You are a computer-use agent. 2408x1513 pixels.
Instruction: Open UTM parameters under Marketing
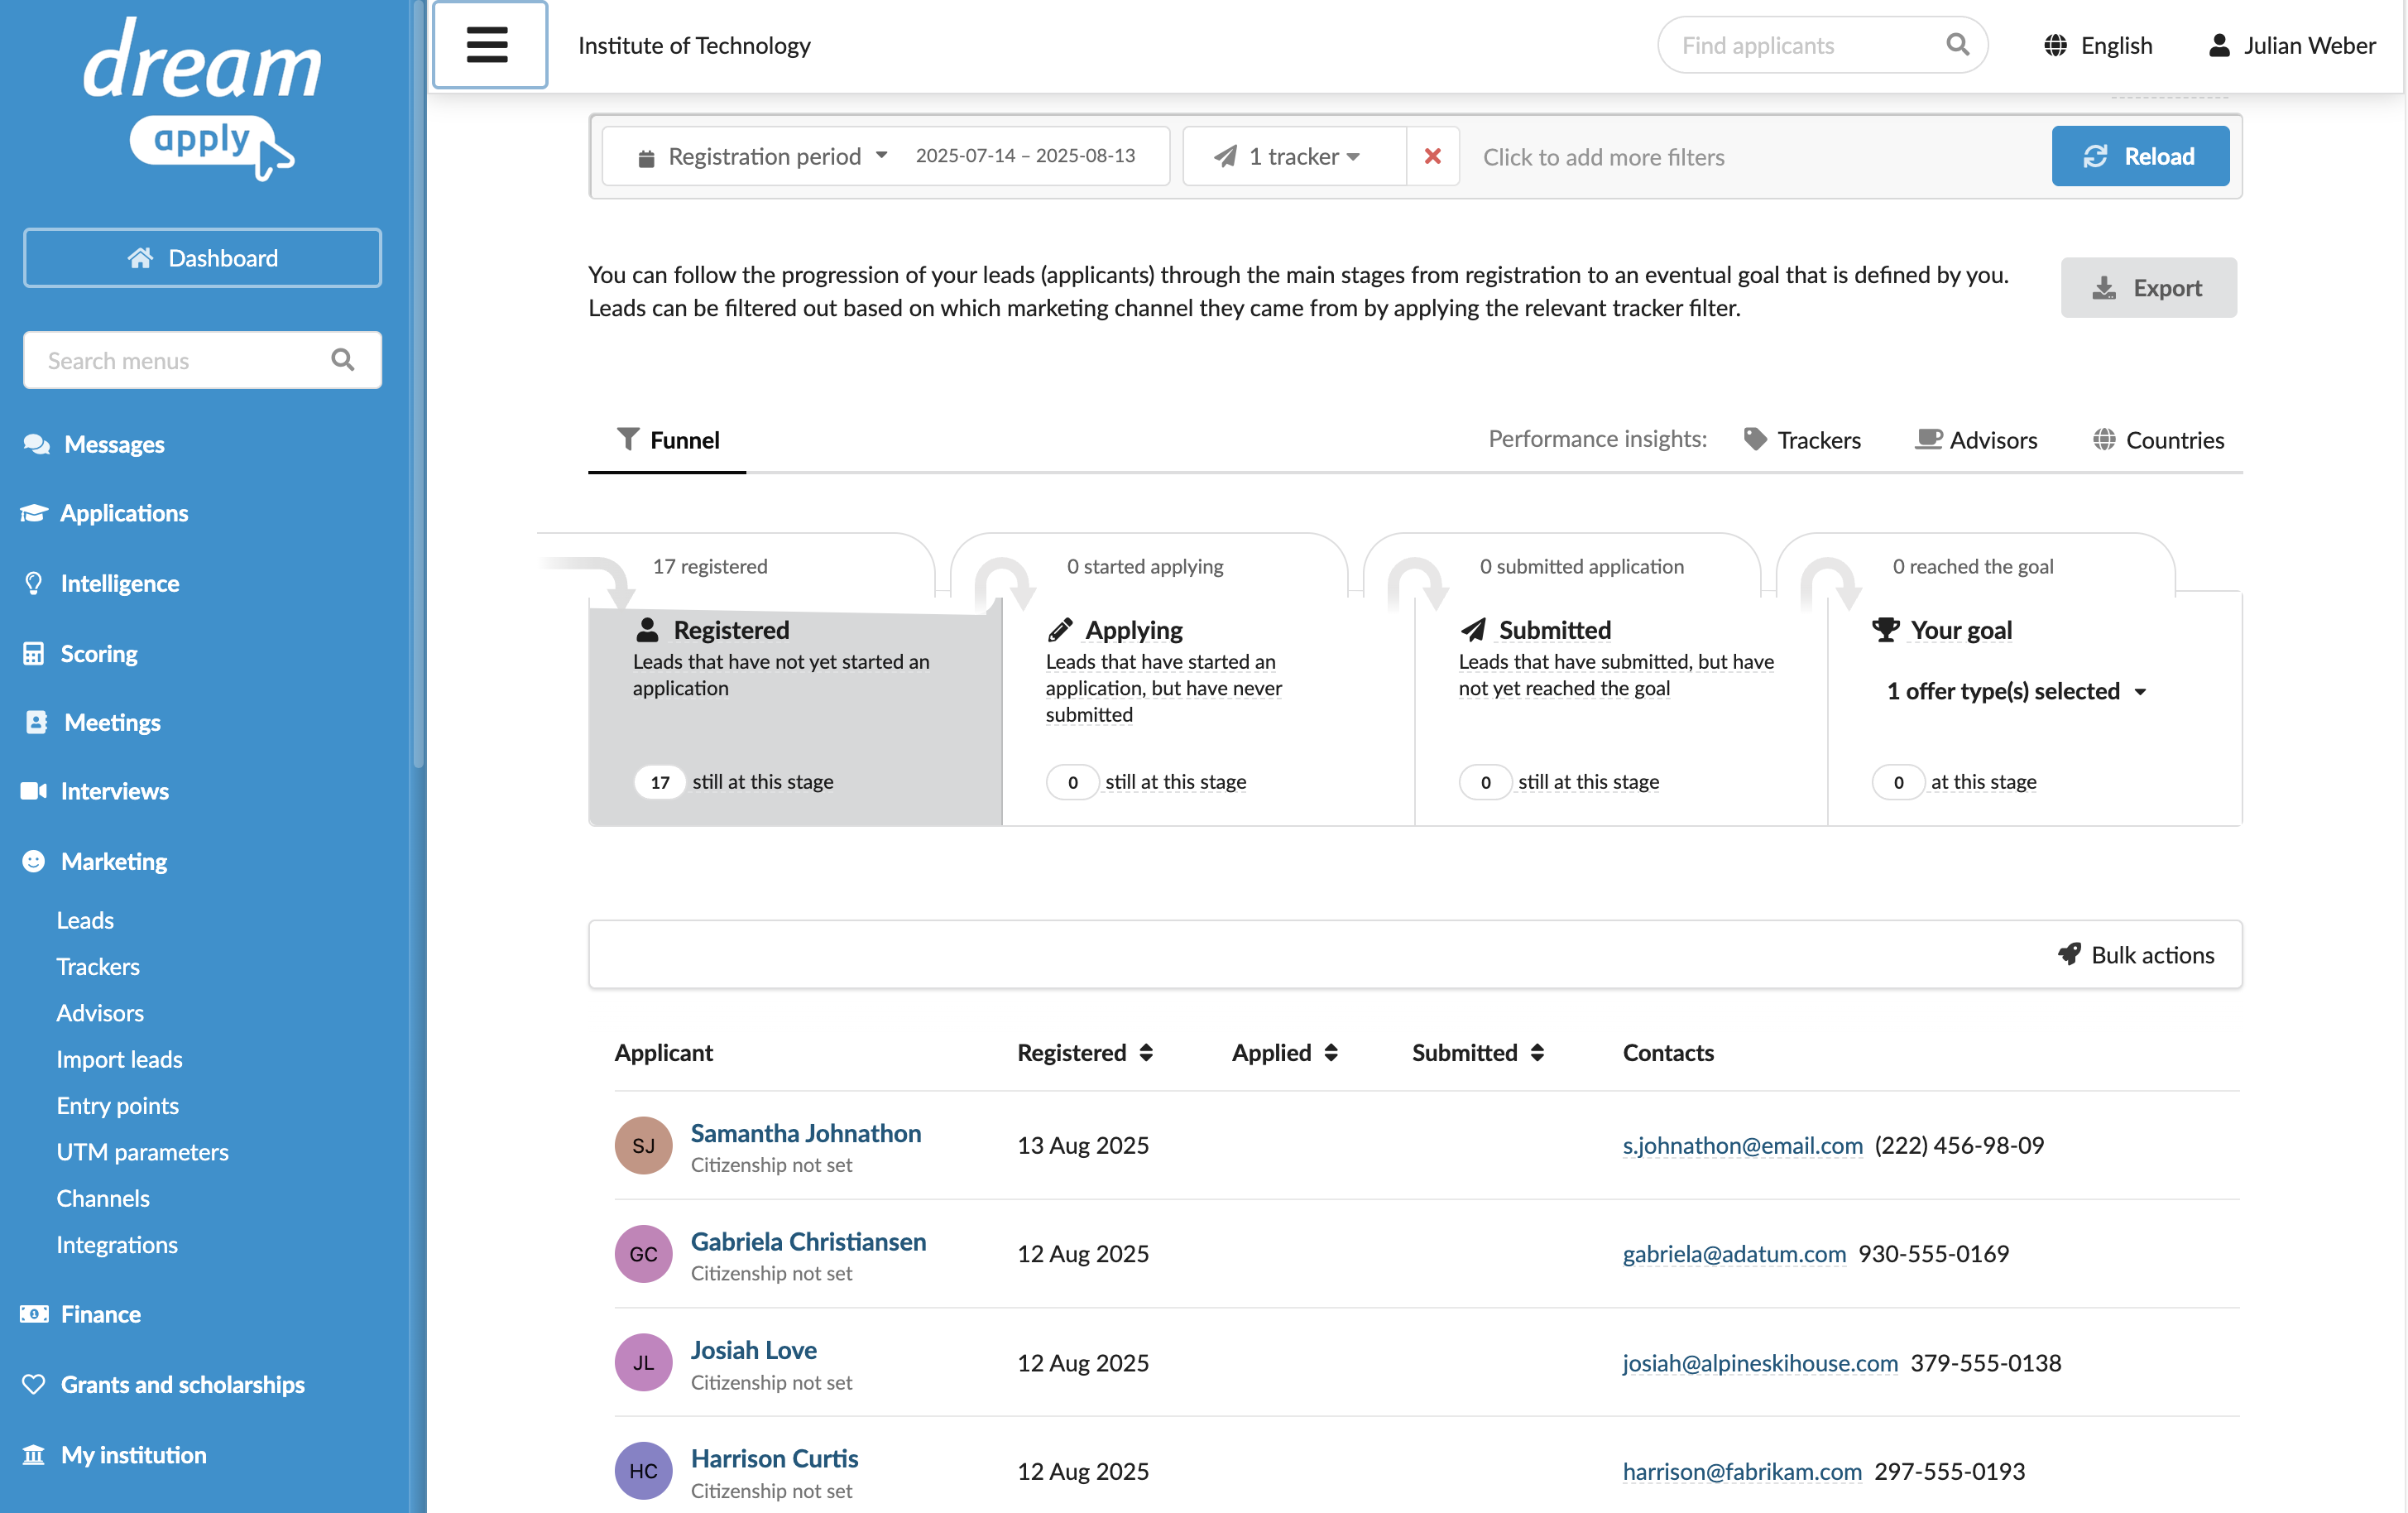click(142, 1151)
